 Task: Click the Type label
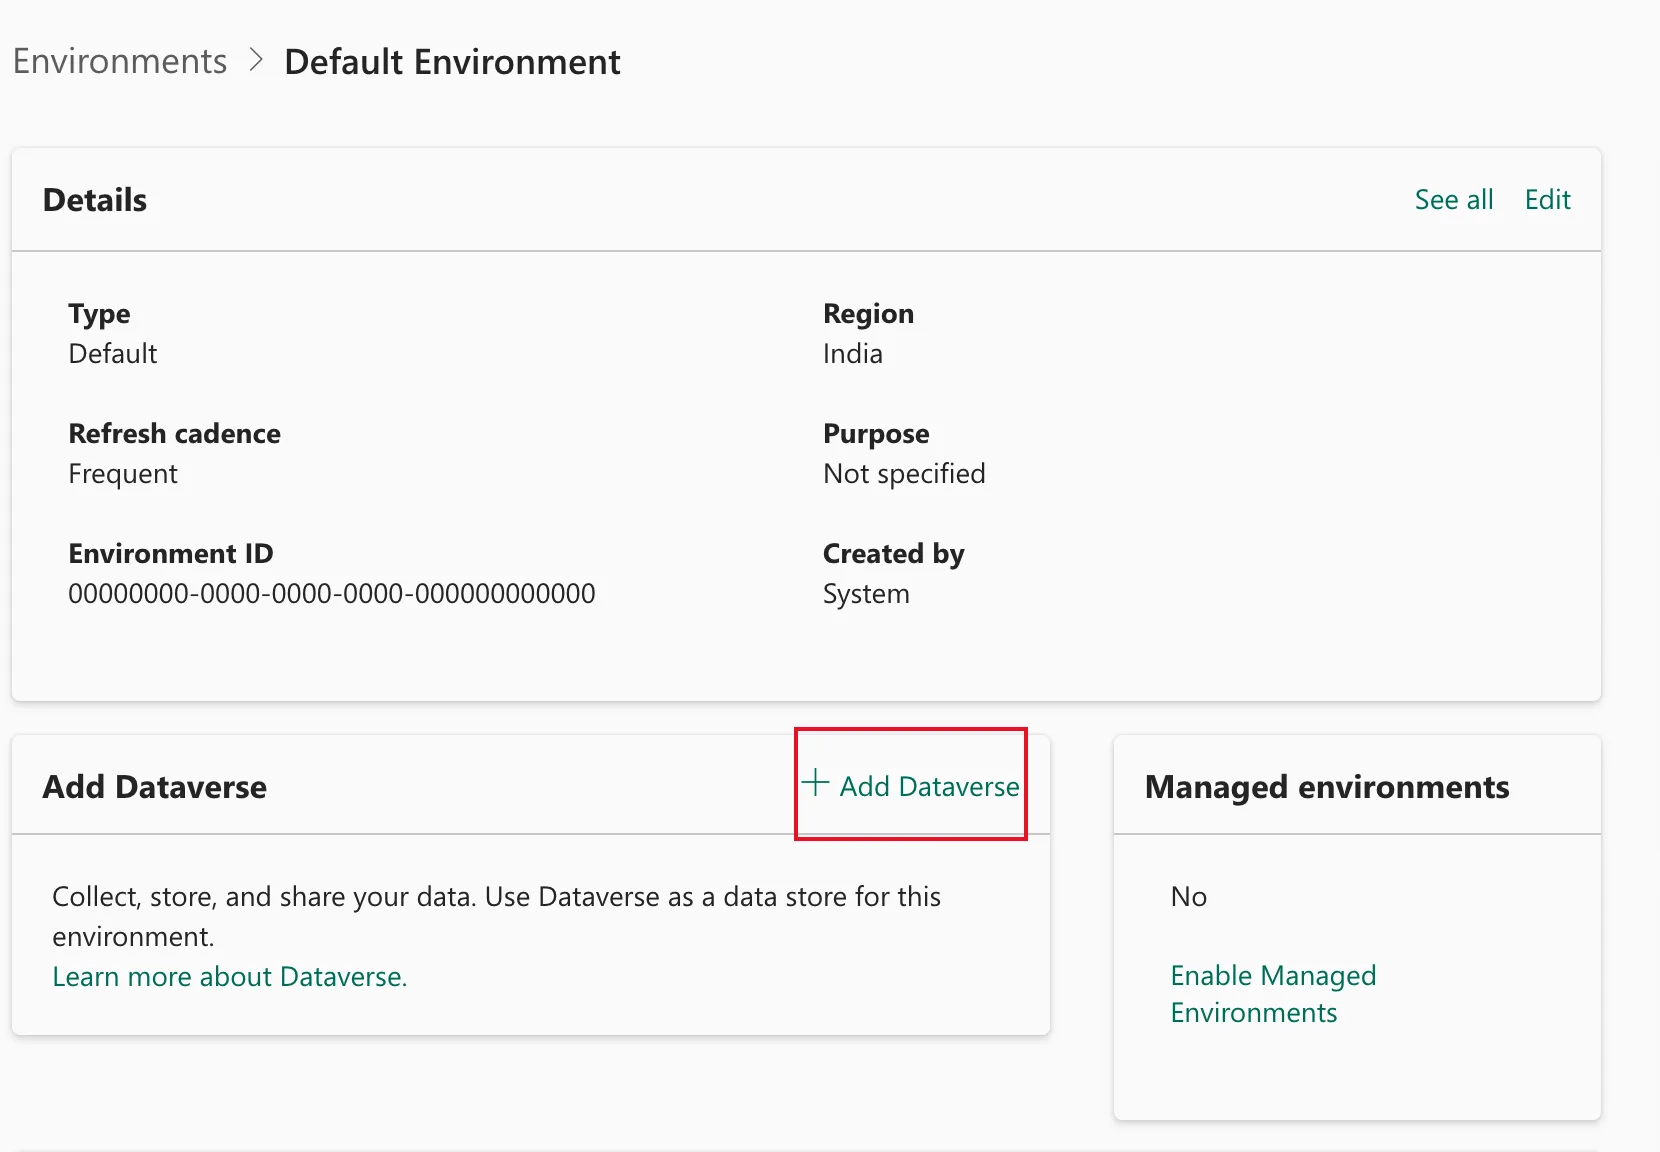[99, 314]
